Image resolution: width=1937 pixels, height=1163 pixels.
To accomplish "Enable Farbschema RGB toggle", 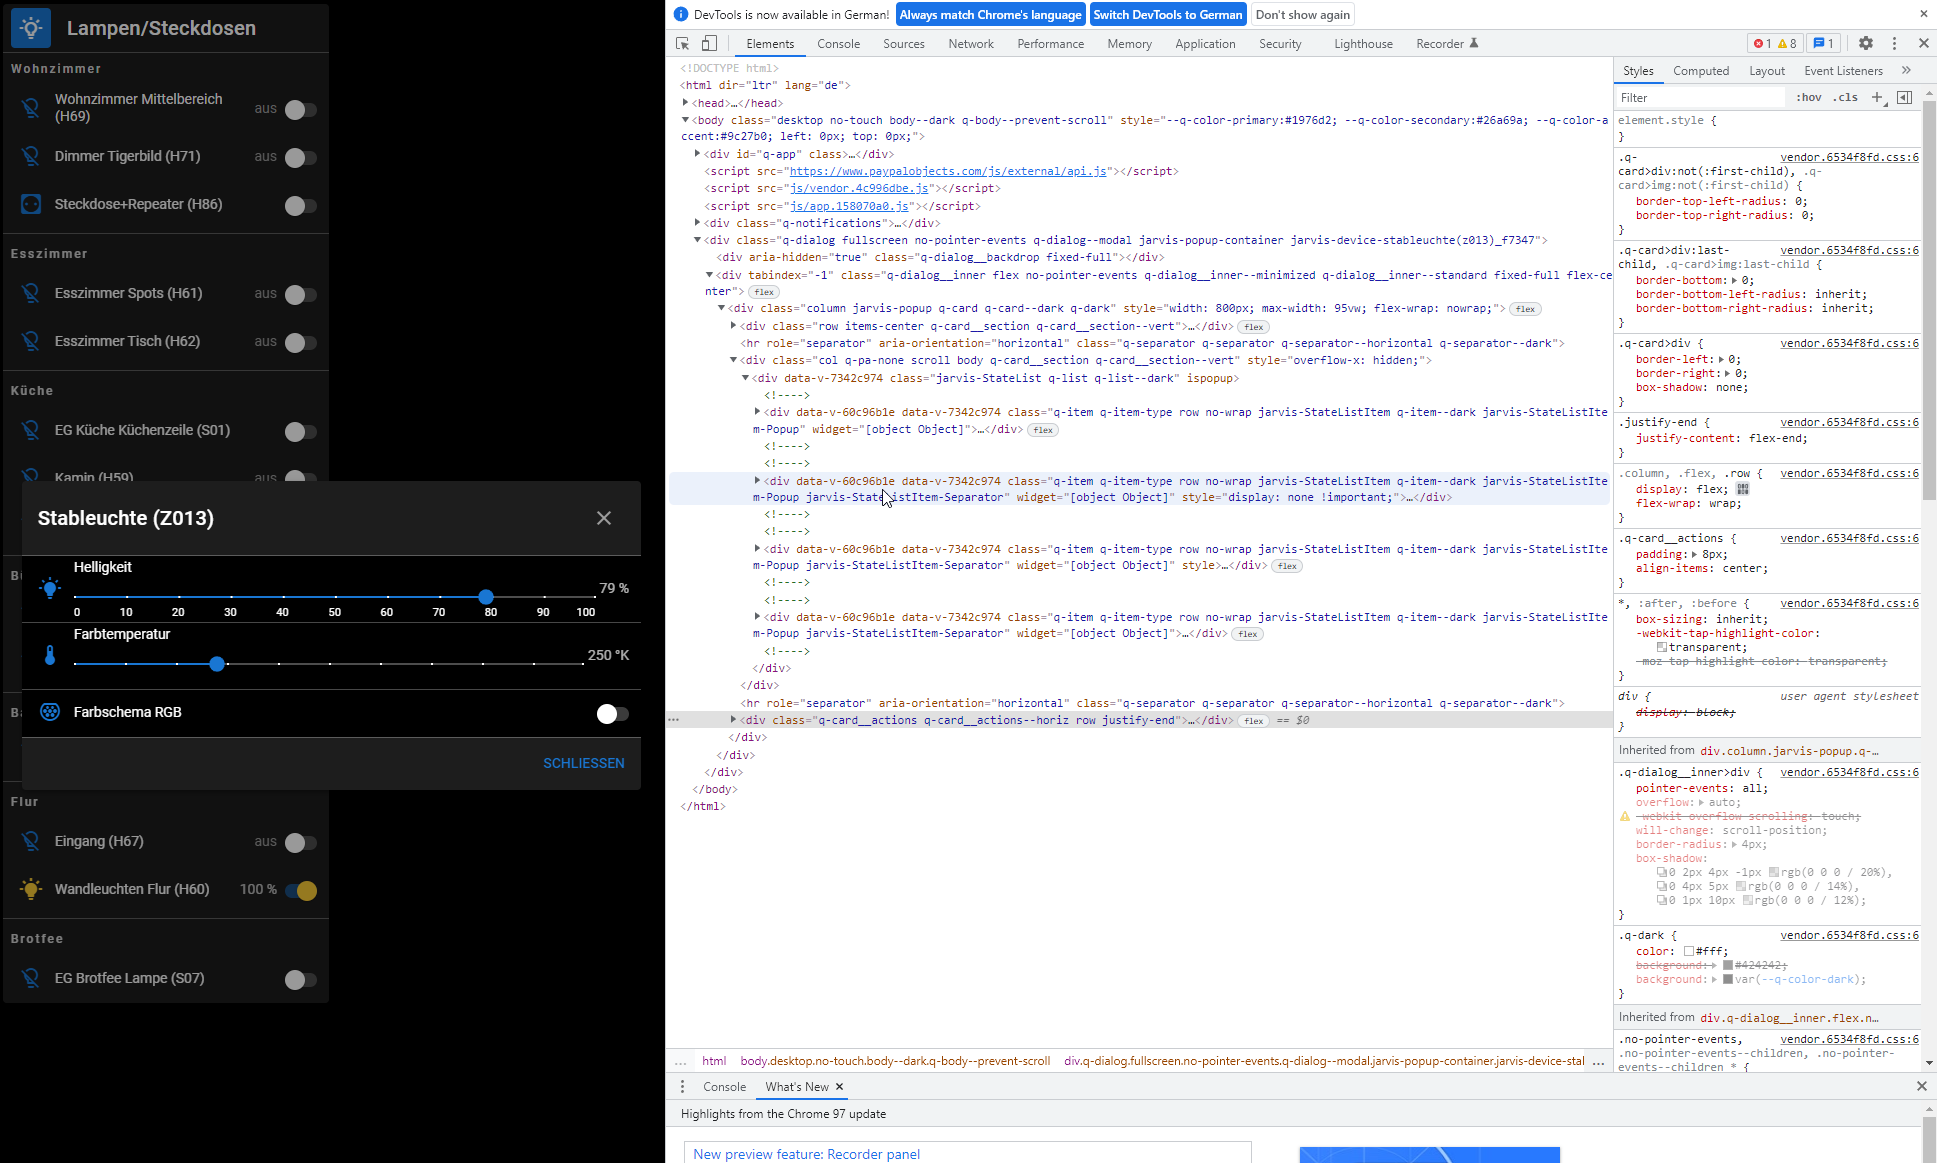I will (x=609, y=712).
